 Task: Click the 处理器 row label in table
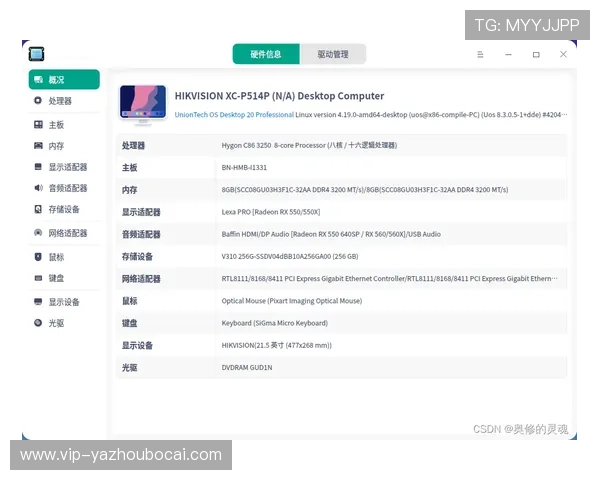(x=133, y=145)
